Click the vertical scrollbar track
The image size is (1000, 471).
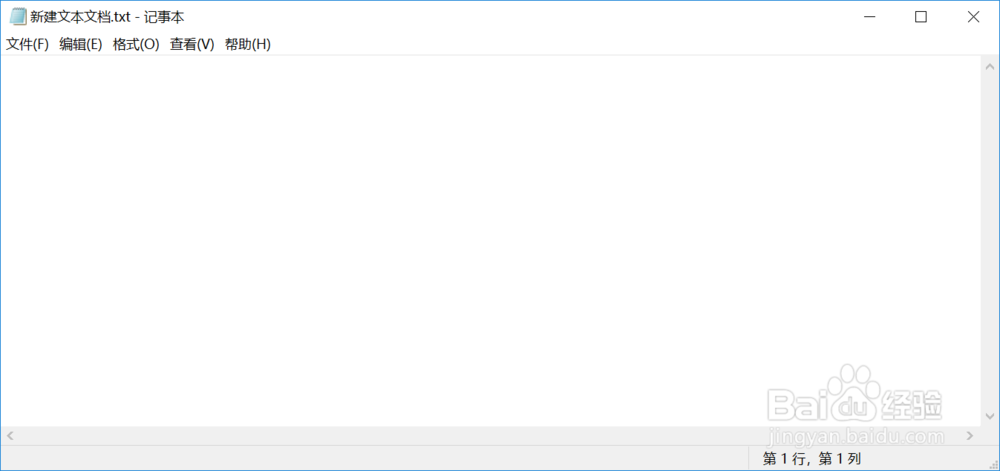point(990,241)
